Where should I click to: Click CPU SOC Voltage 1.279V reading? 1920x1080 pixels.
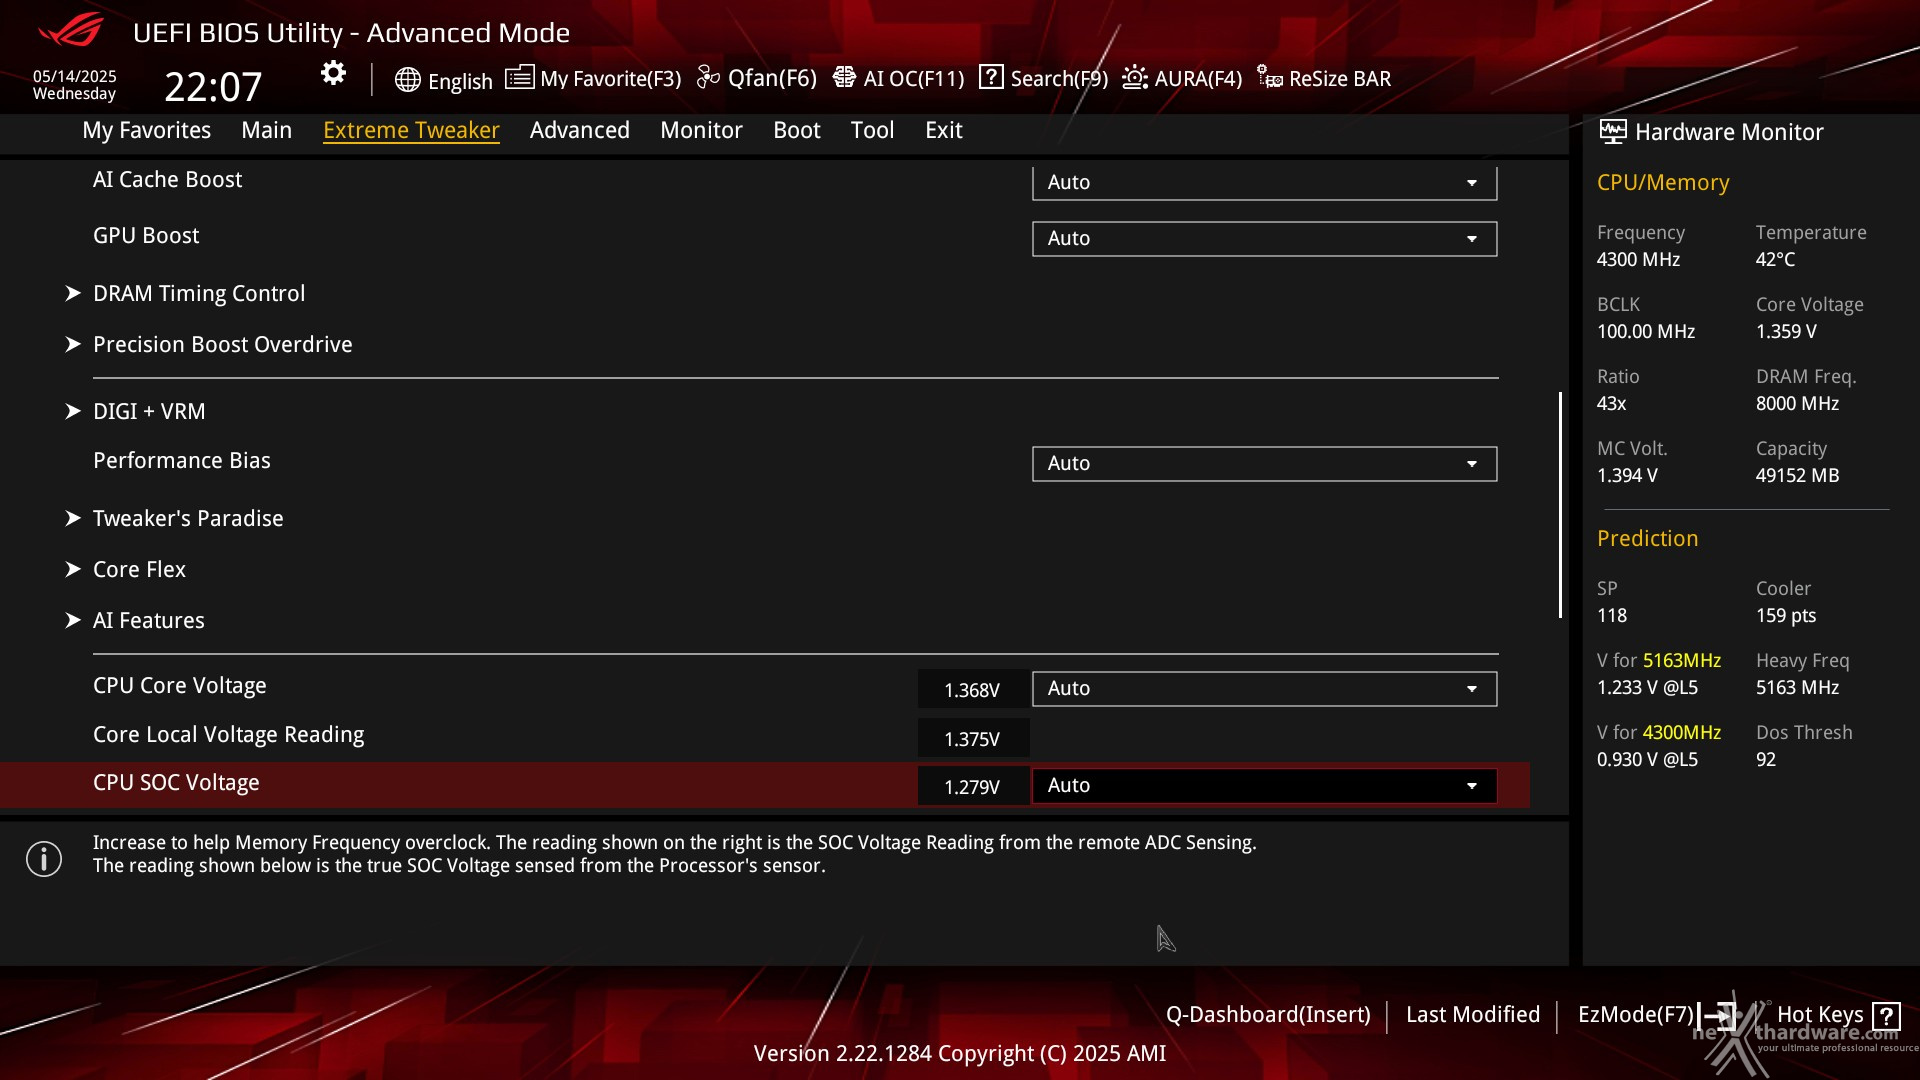pos(972,787)
